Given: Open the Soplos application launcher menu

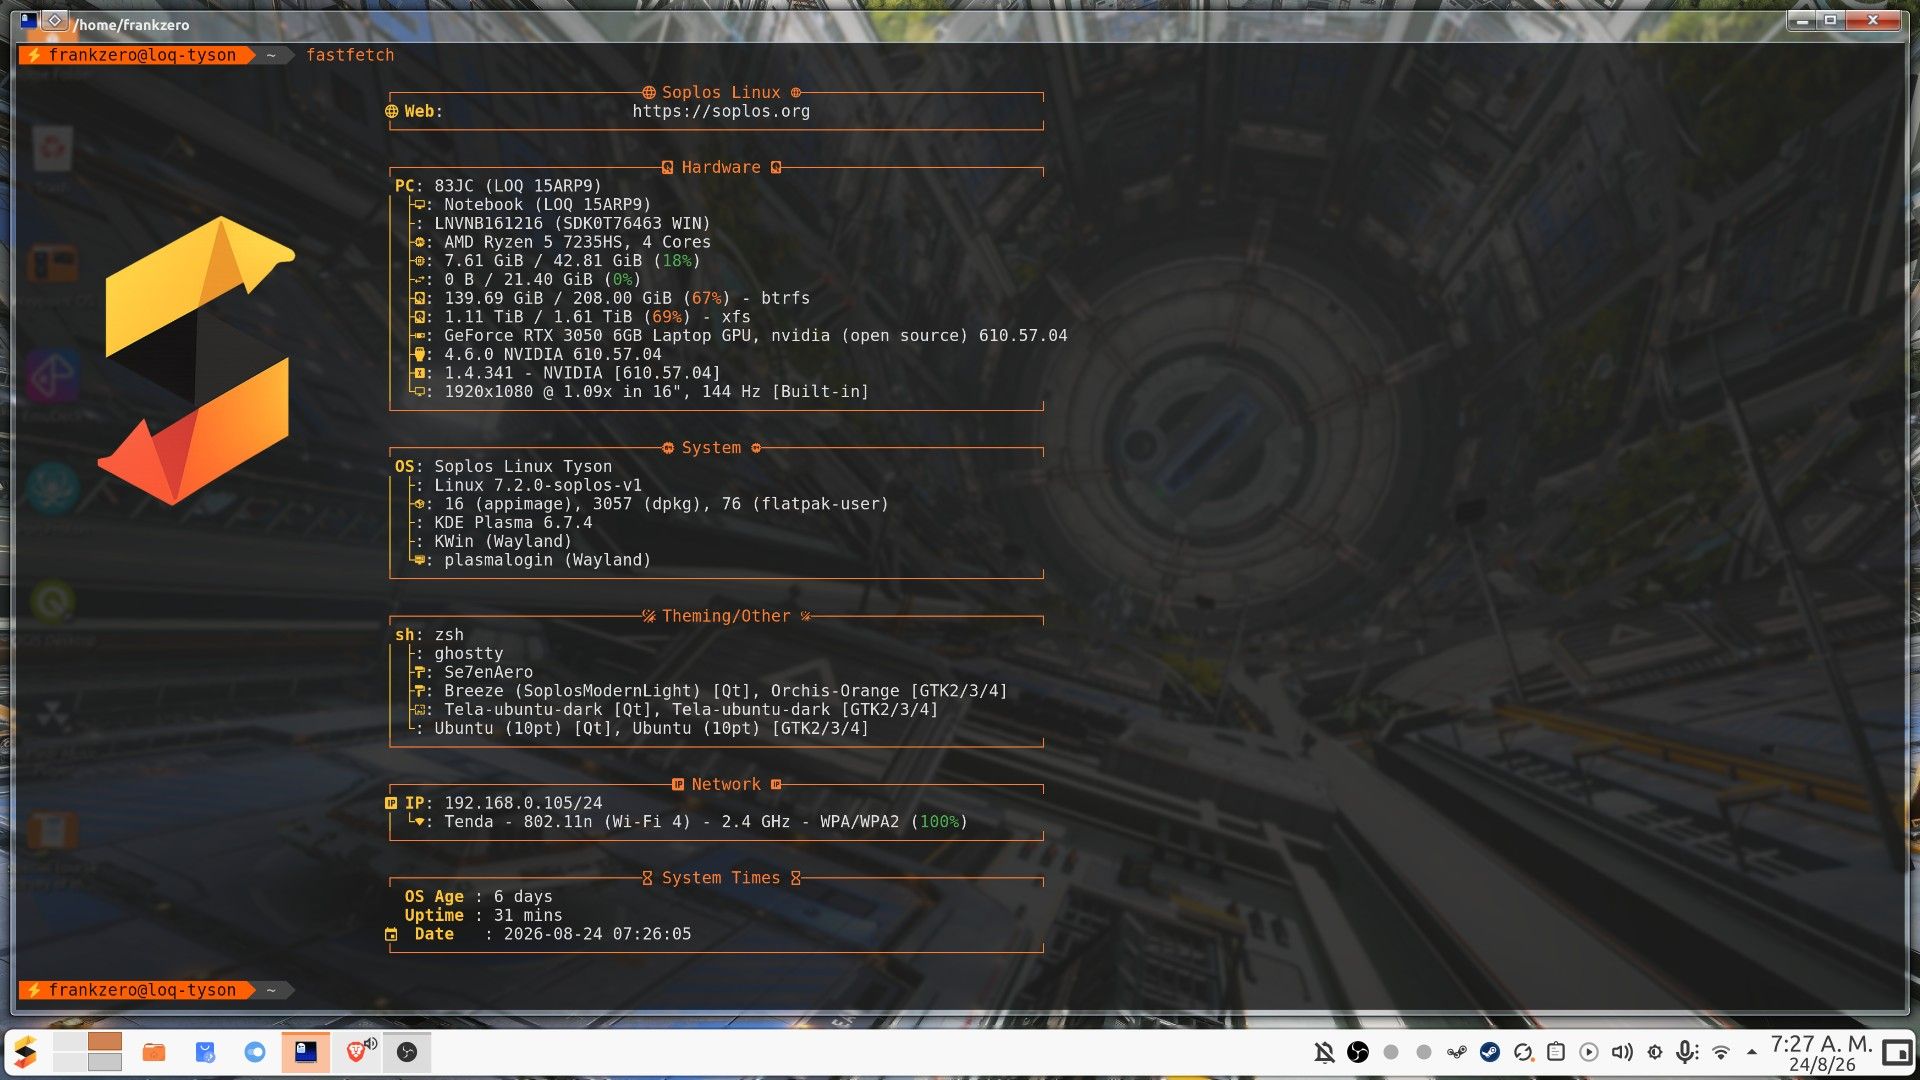Looking at the screenshot, I should pos(25,1052).
